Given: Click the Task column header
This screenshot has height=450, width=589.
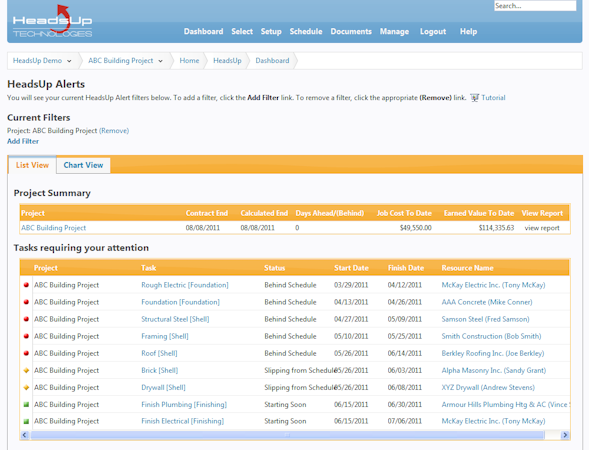Looking at the screenshot, I should [x=148, y=268].
